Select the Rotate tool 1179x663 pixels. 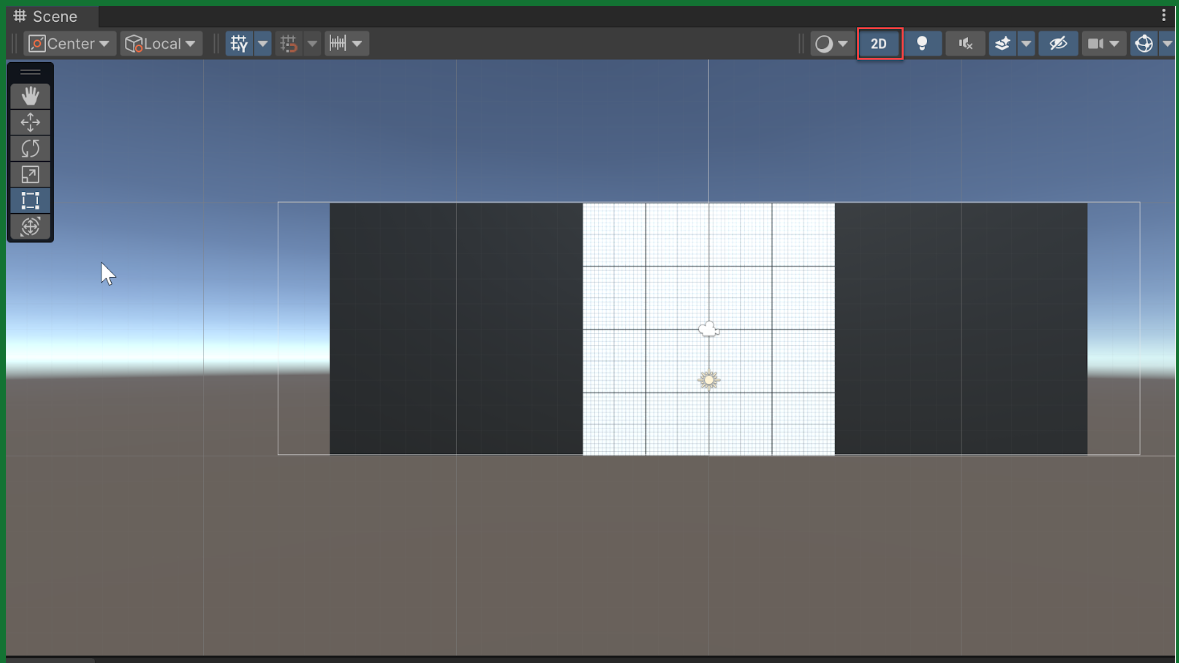coord(30,148)
